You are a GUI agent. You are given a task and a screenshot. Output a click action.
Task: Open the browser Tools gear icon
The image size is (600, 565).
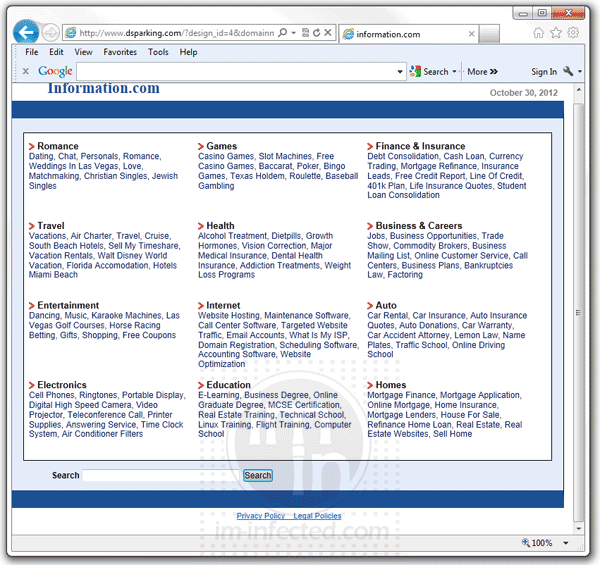[573, 33]
